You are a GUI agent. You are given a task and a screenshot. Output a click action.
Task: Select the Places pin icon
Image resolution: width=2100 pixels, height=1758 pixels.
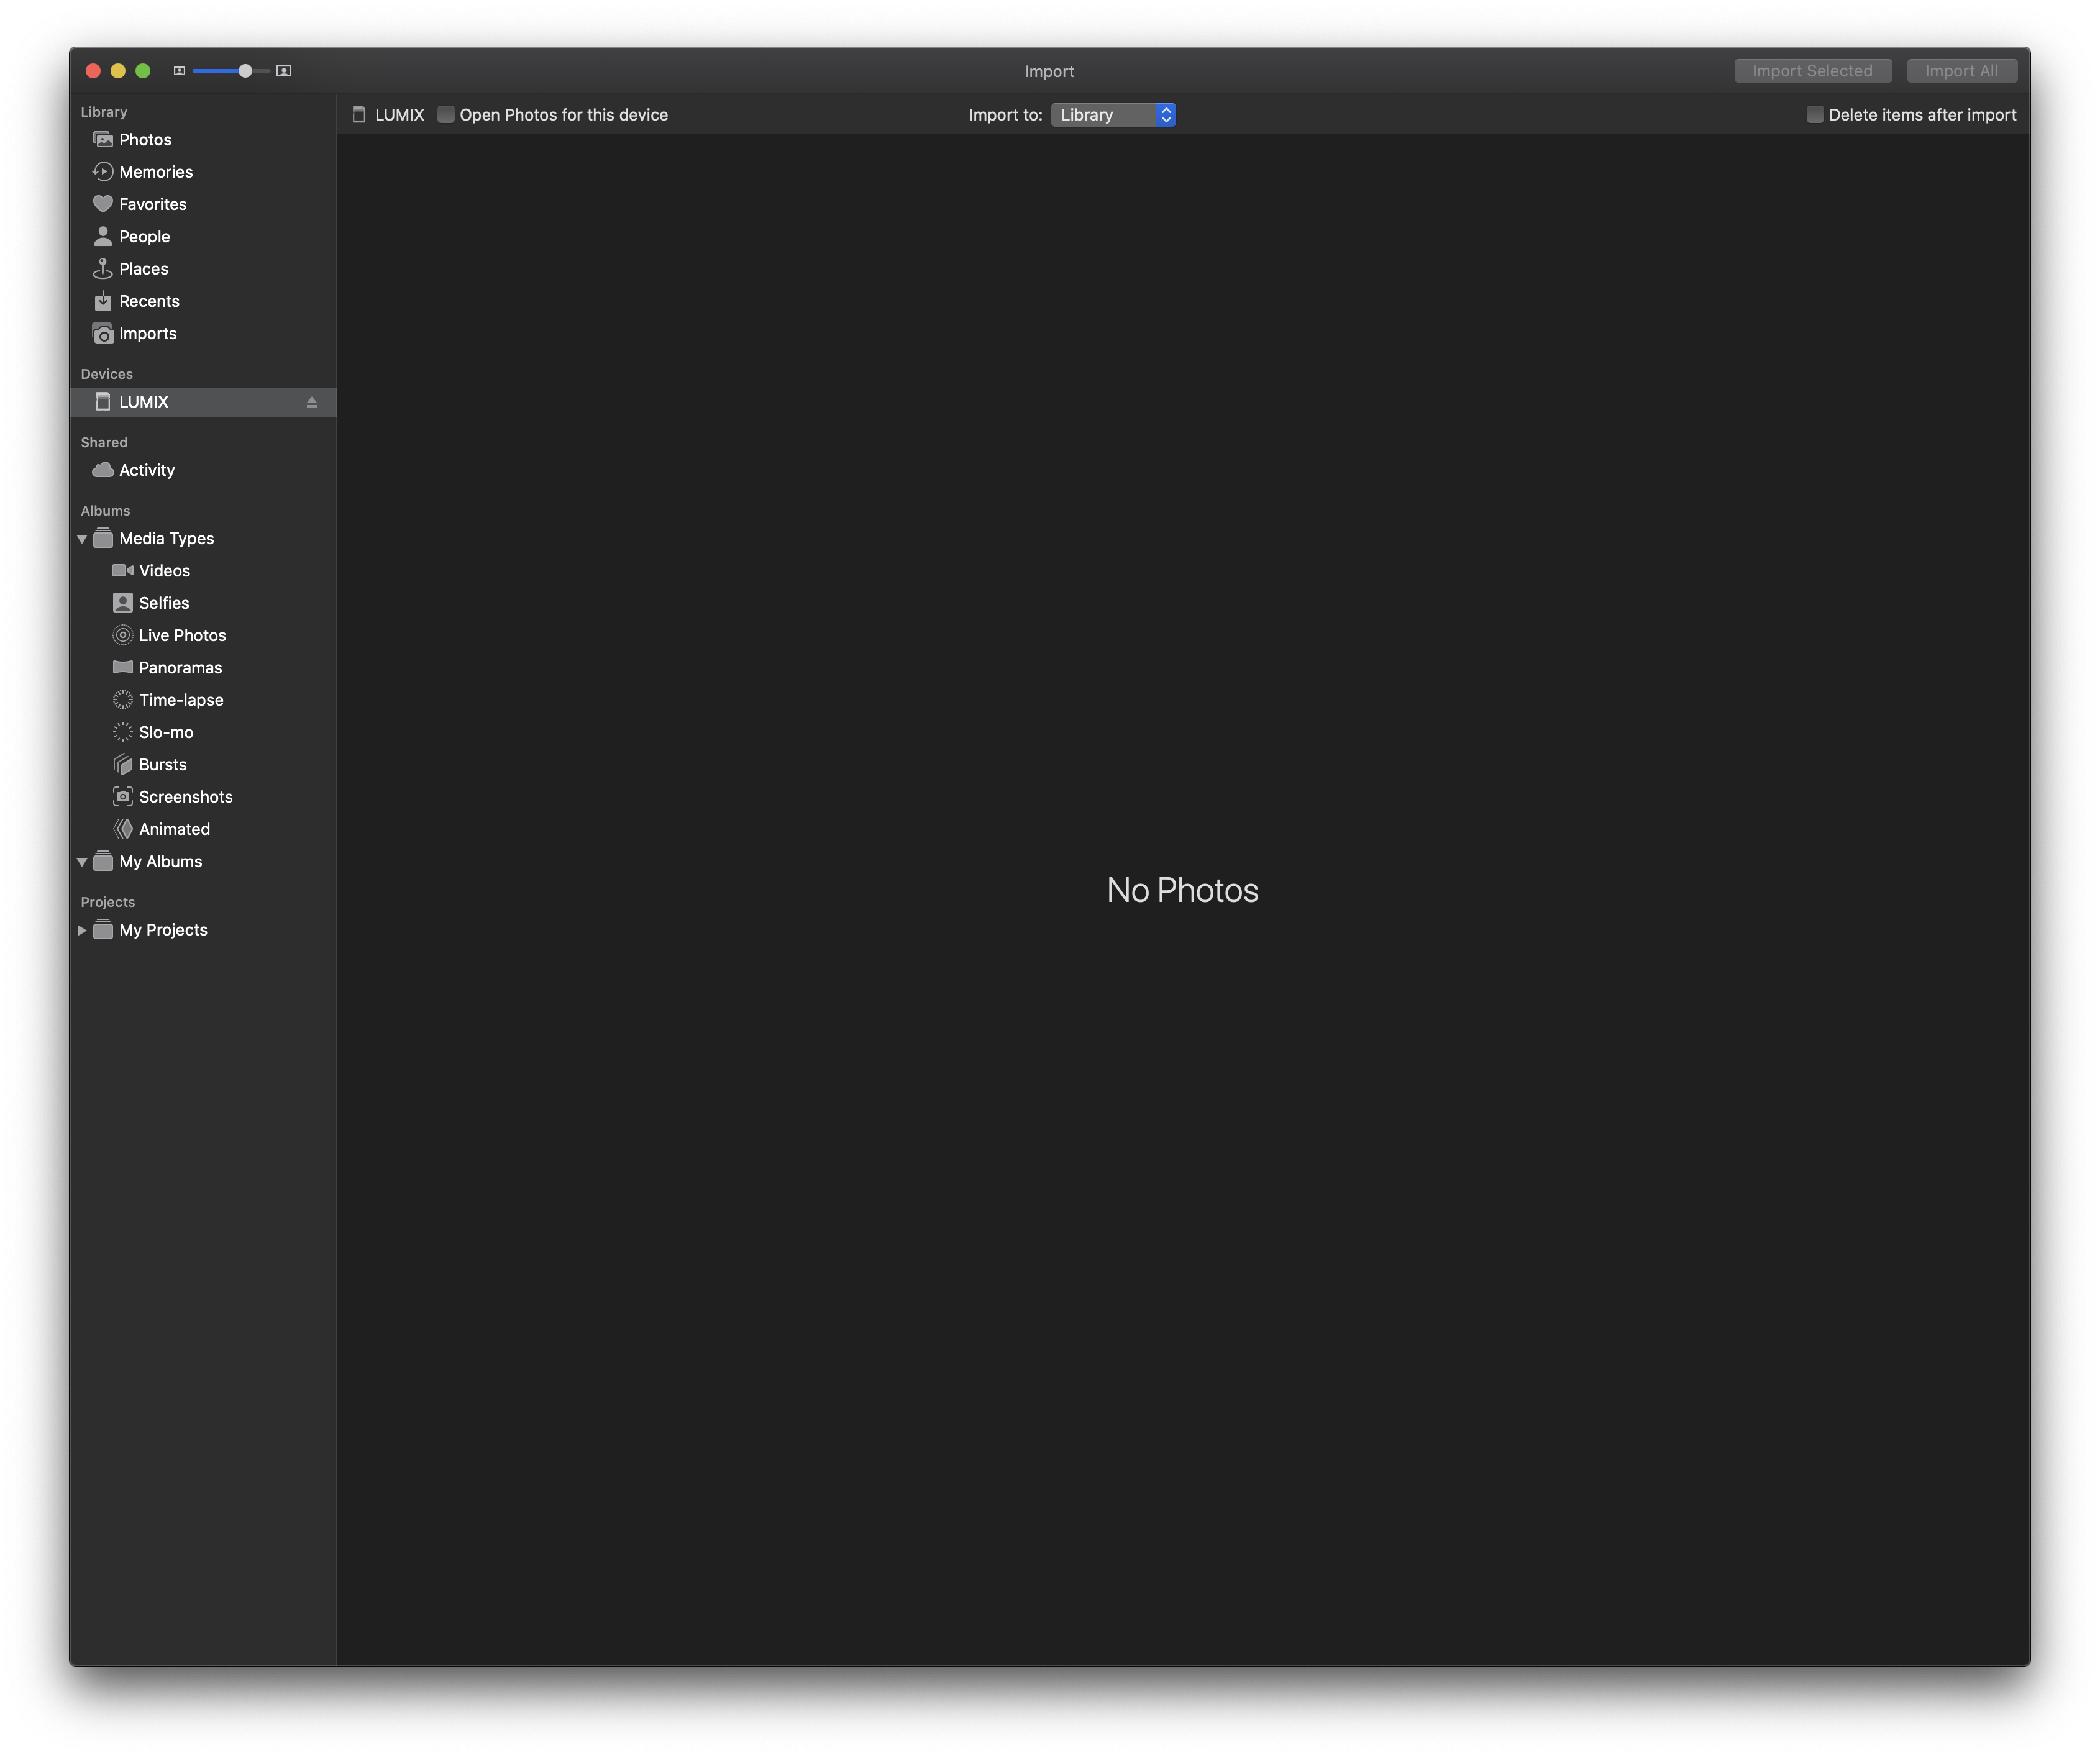[102, 269]
